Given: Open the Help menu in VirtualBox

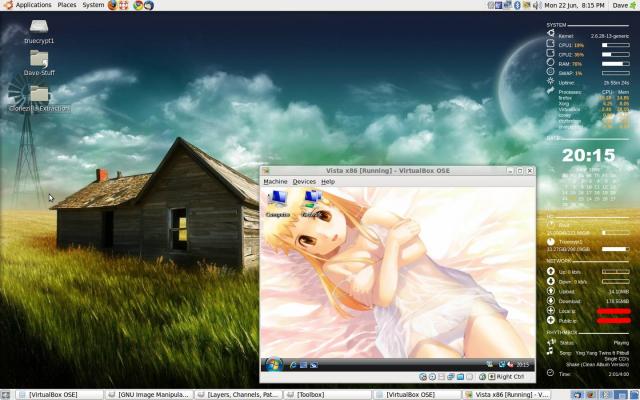Looking at the screenshot, I should [x=328, y=181].
